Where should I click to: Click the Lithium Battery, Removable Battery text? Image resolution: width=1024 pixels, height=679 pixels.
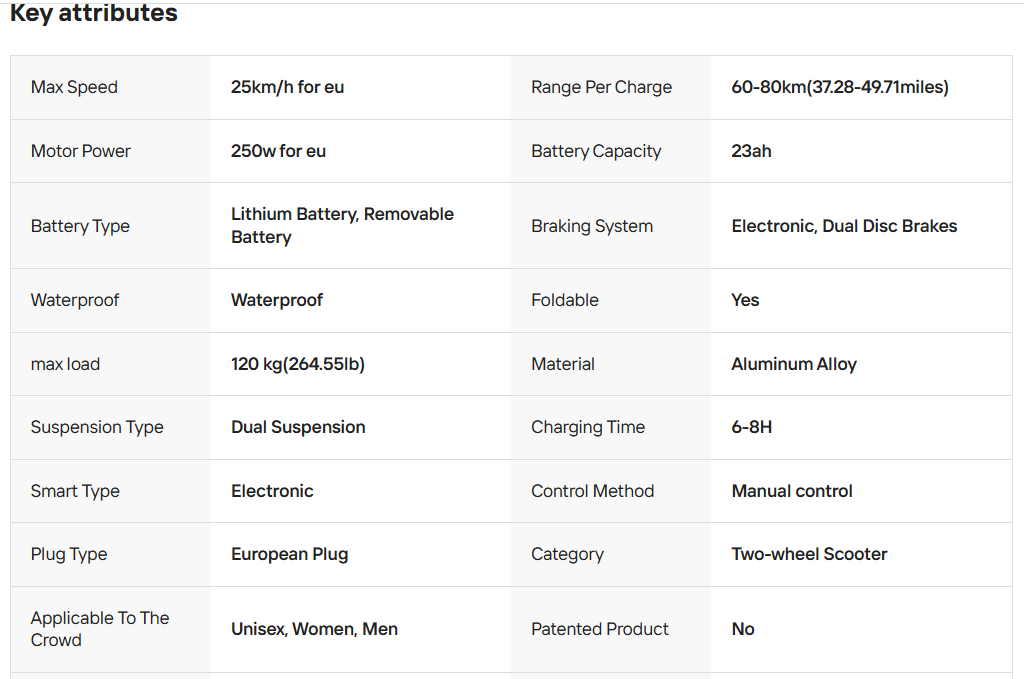pos(342,225)
